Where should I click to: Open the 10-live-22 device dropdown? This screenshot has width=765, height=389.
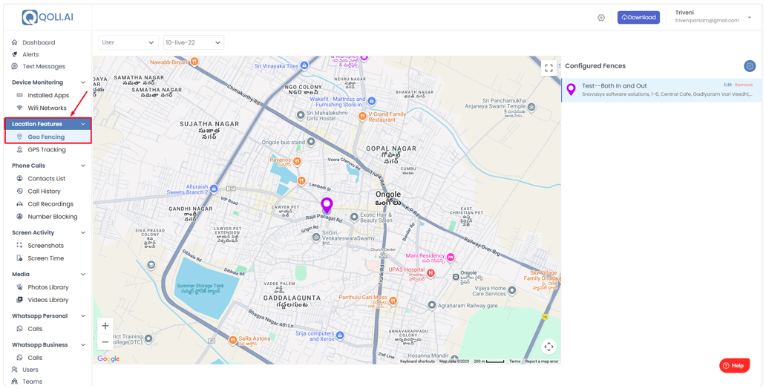click(x=193, y=42)
